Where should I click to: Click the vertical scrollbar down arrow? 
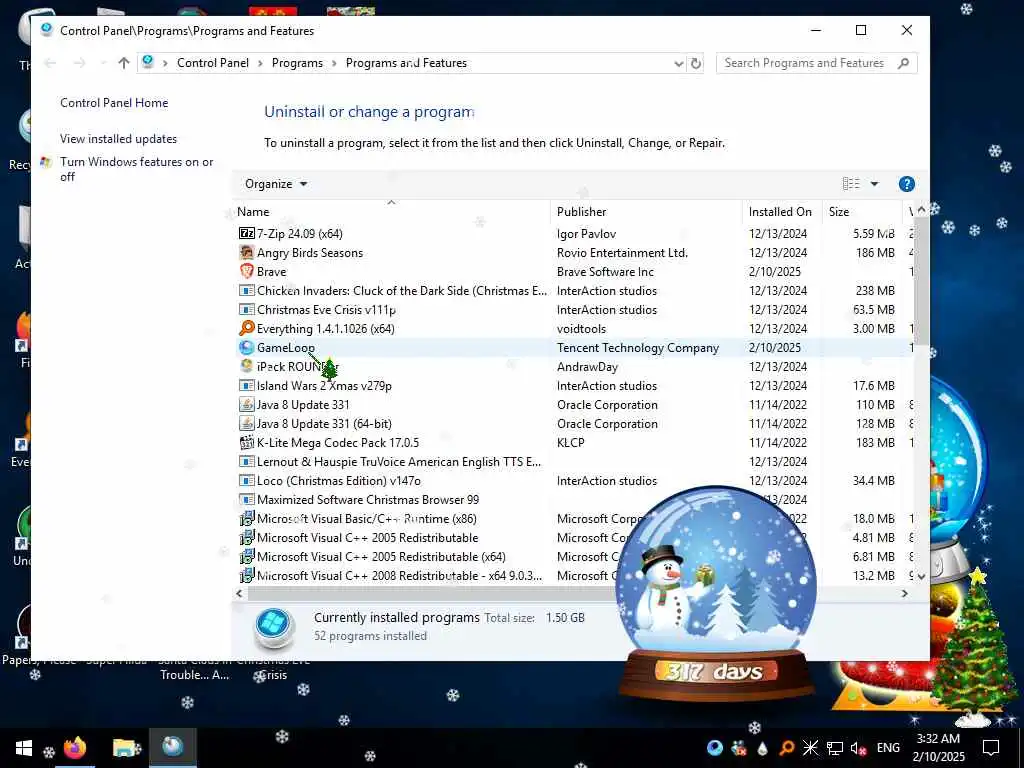[x=921, y=577]
